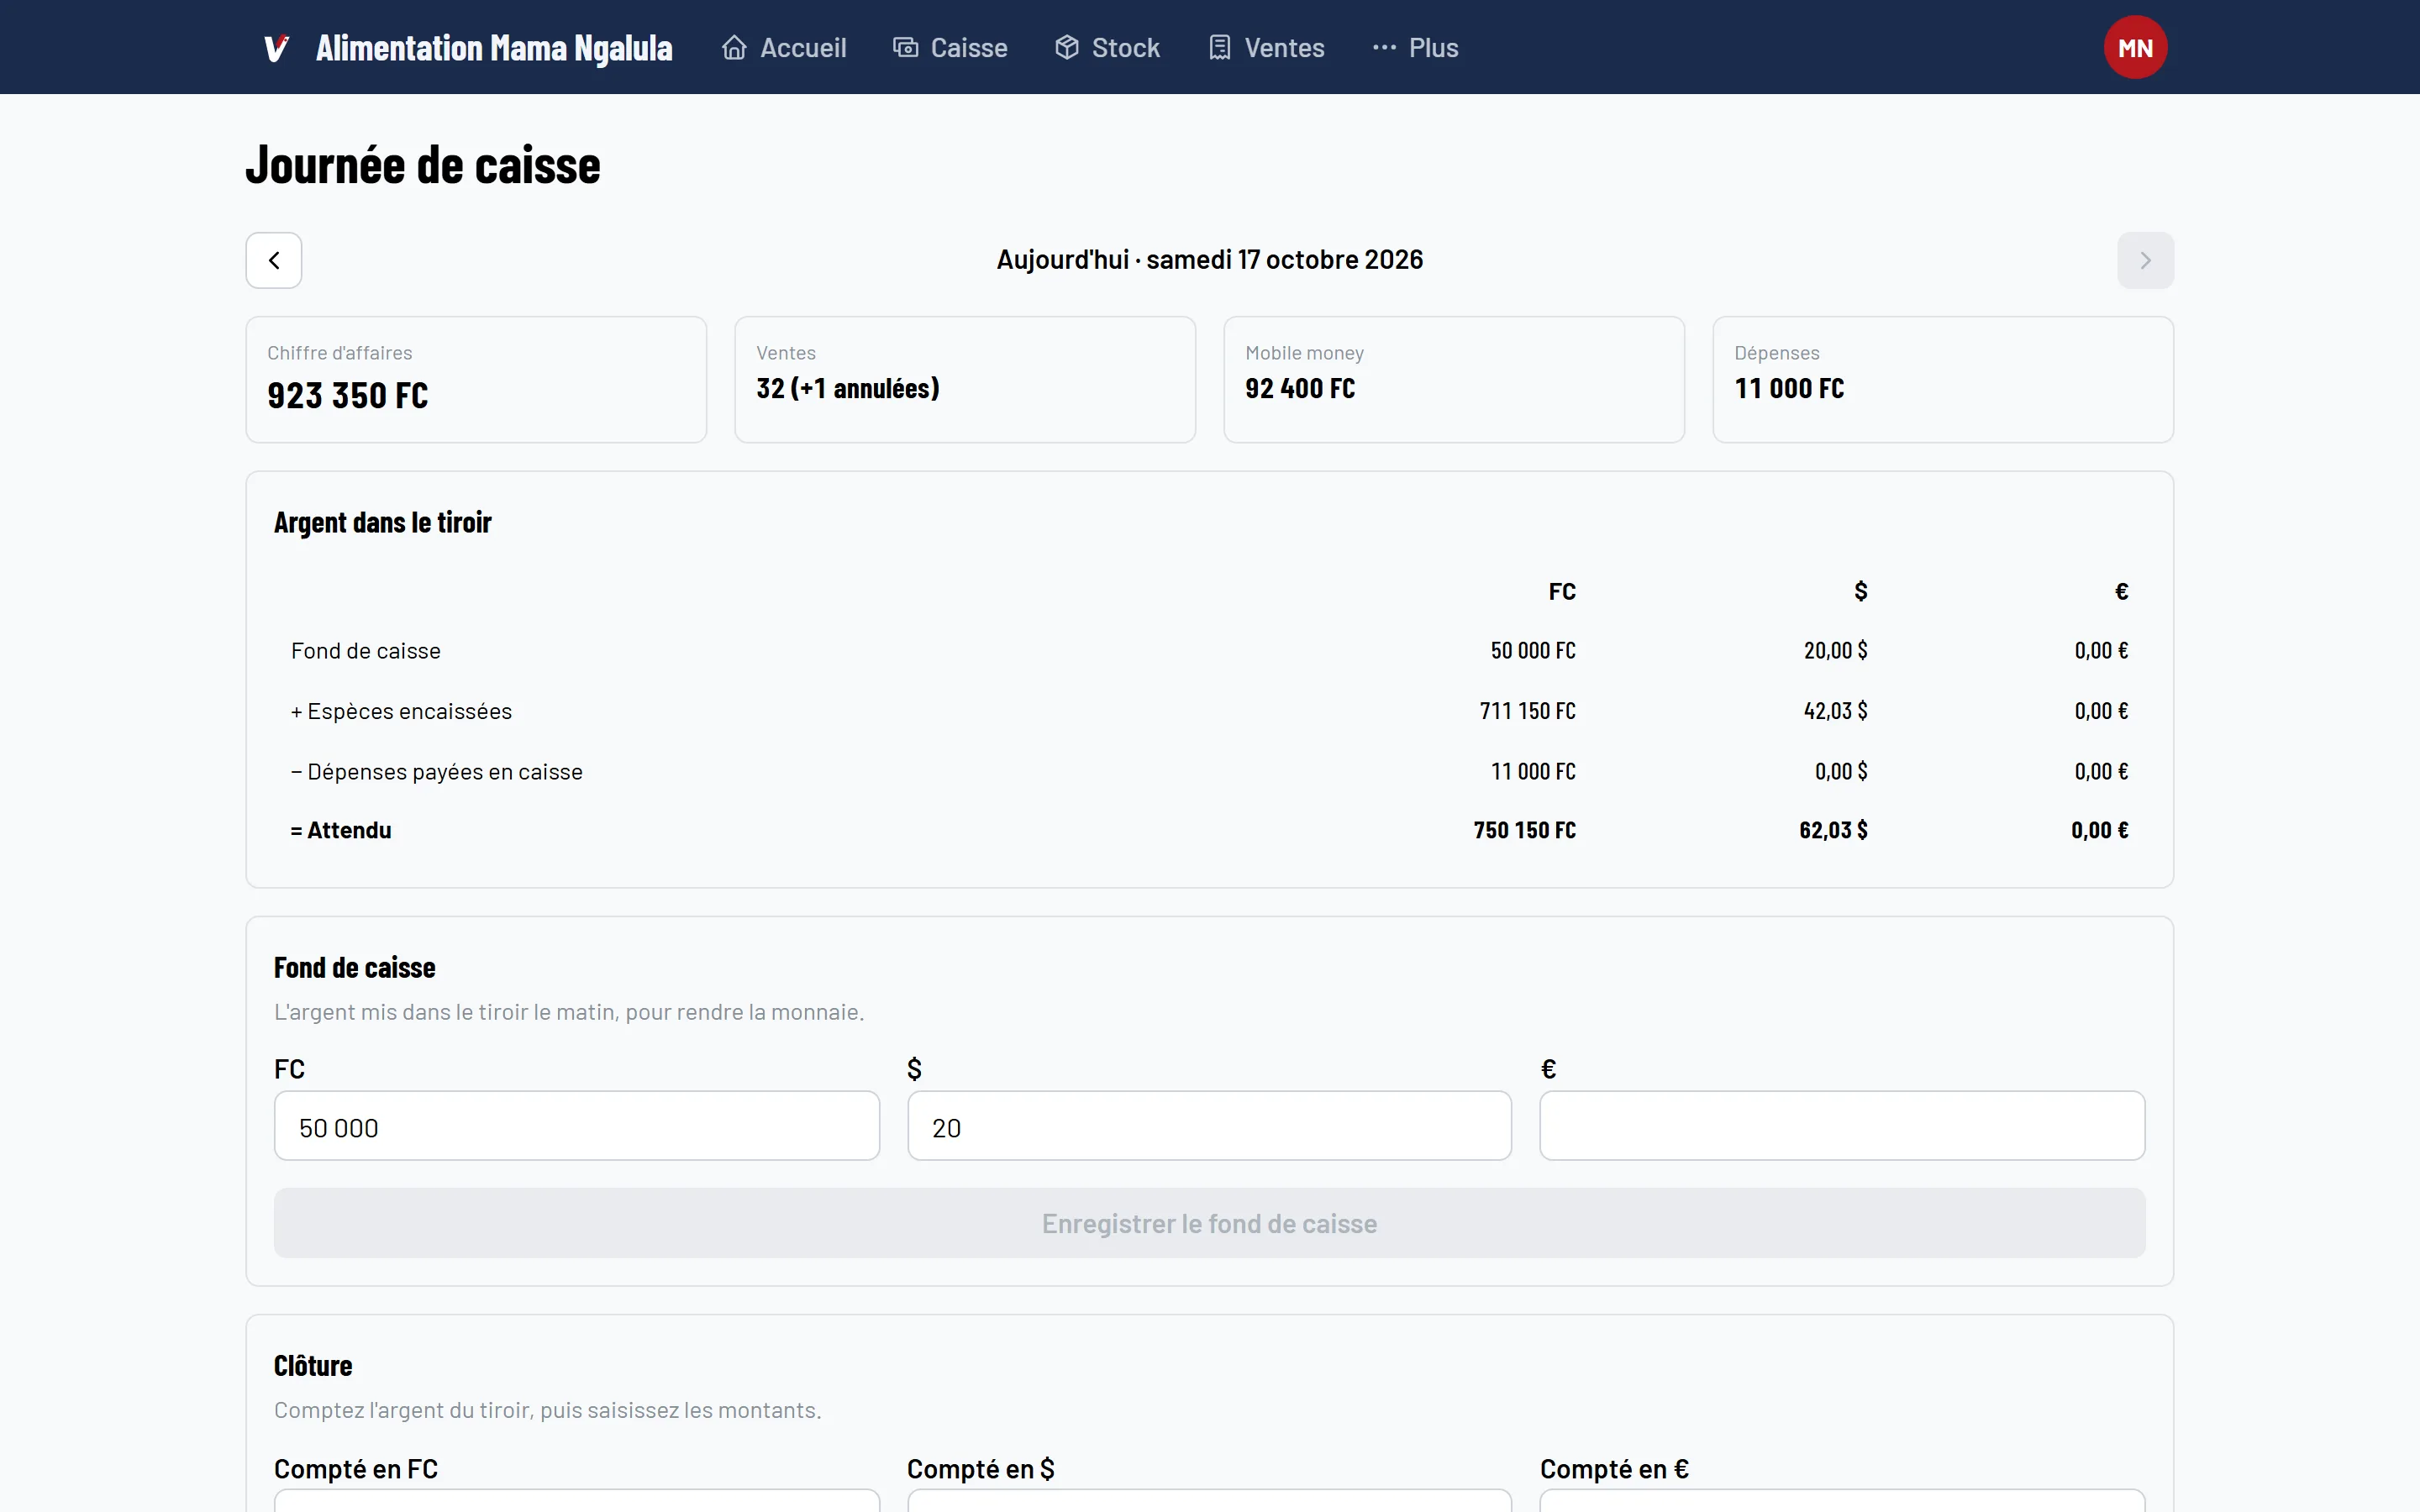
Task: Select the Dépenses 11 000 FC card
Action: point(1943,380)
